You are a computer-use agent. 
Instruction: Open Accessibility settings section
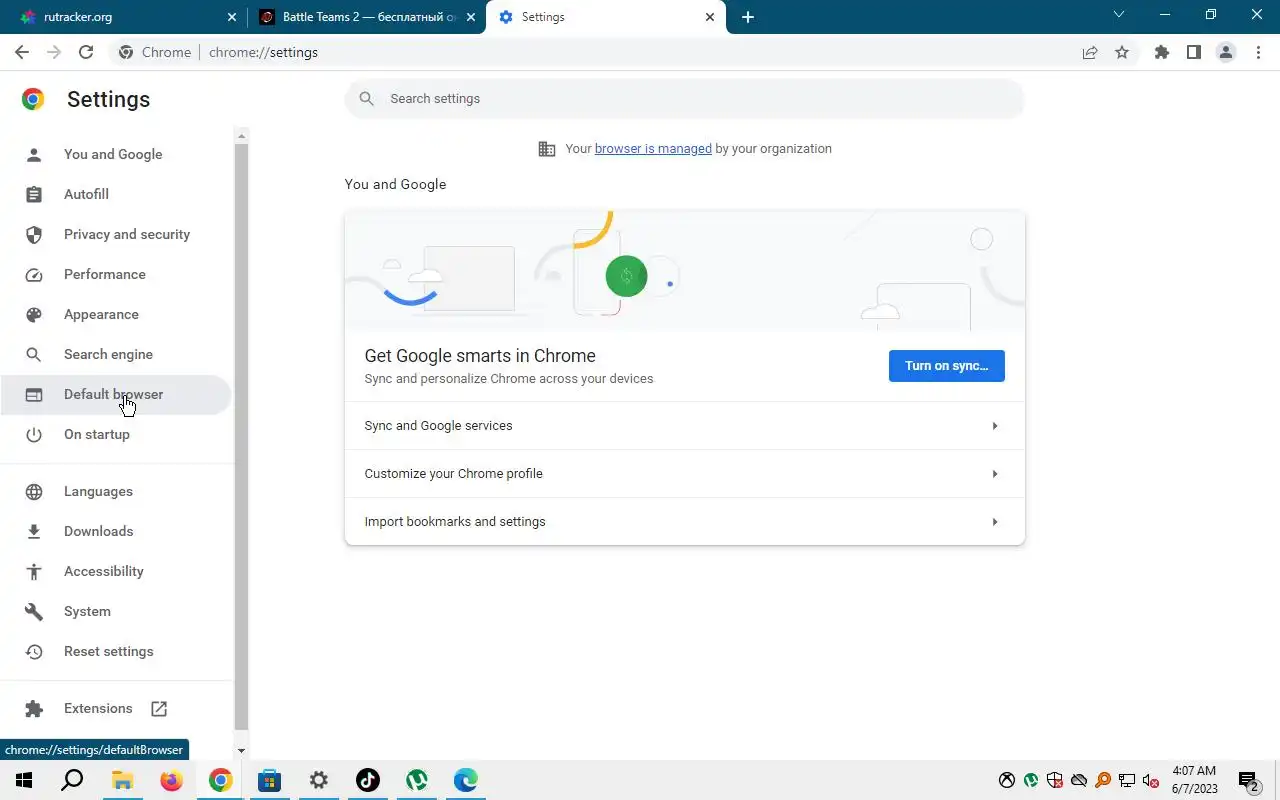[115, 571]
